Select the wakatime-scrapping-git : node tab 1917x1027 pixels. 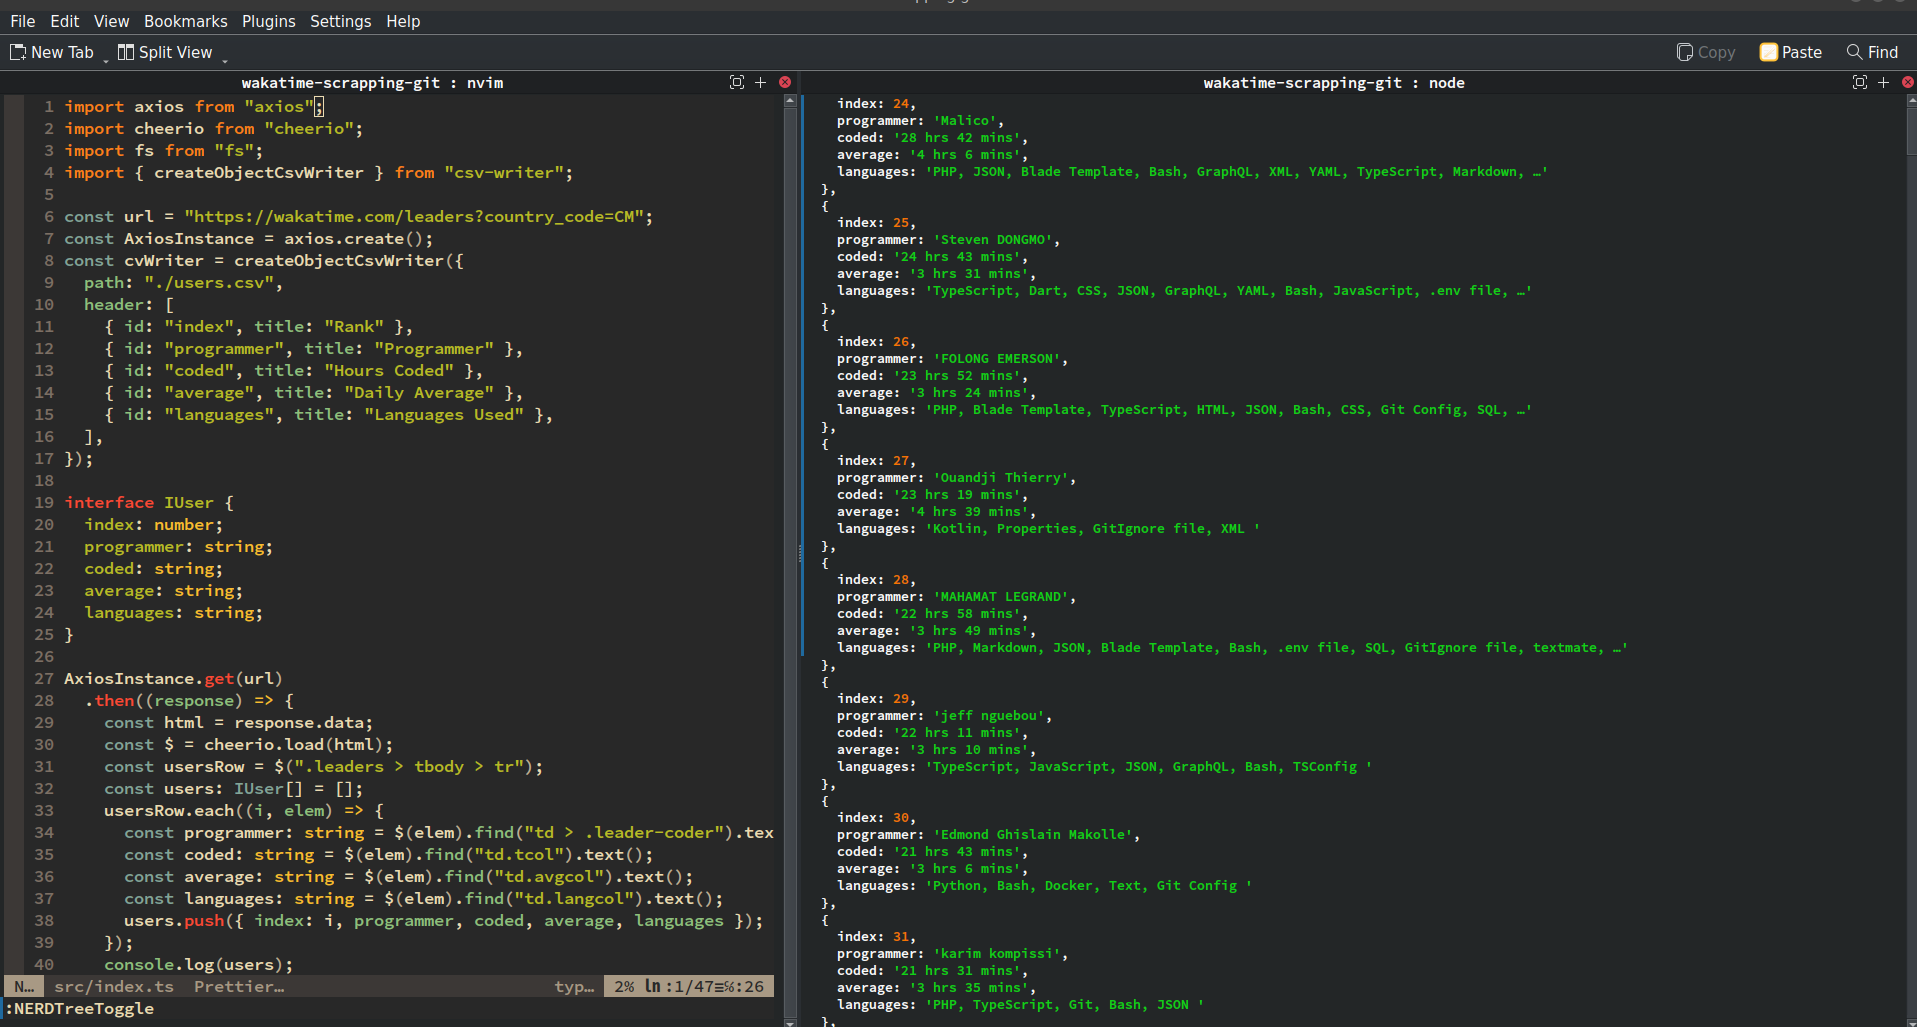coord(1334,82)
